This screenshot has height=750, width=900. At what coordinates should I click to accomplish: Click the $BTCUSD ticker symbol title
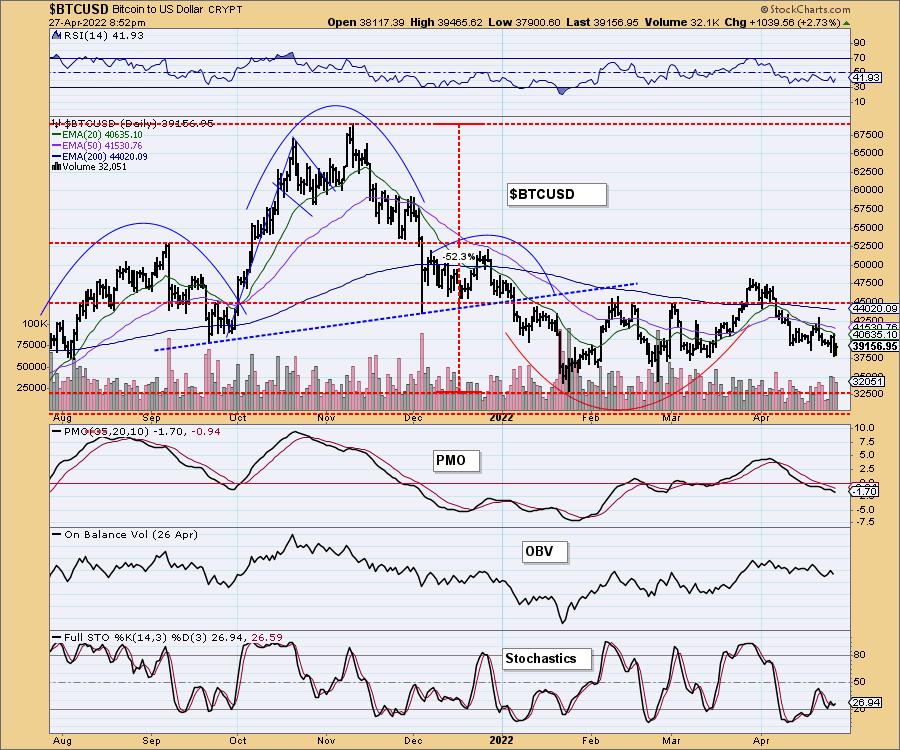pyautogui.click(x=79, y=9)
